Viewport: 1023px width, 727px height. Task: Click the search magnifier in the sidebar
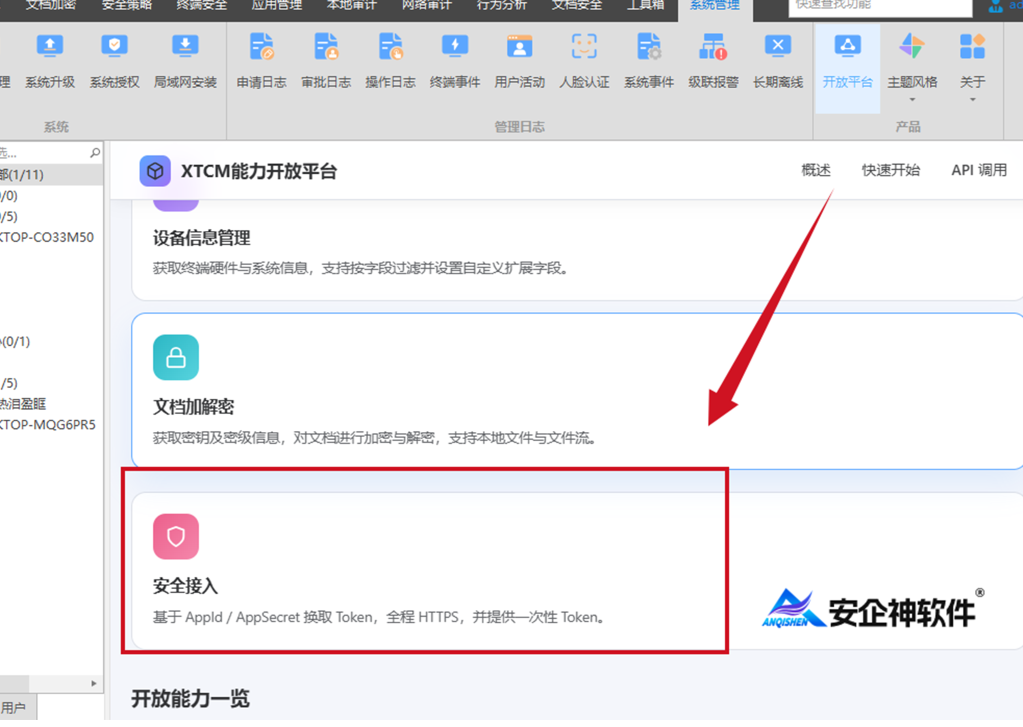pos(95,153)
